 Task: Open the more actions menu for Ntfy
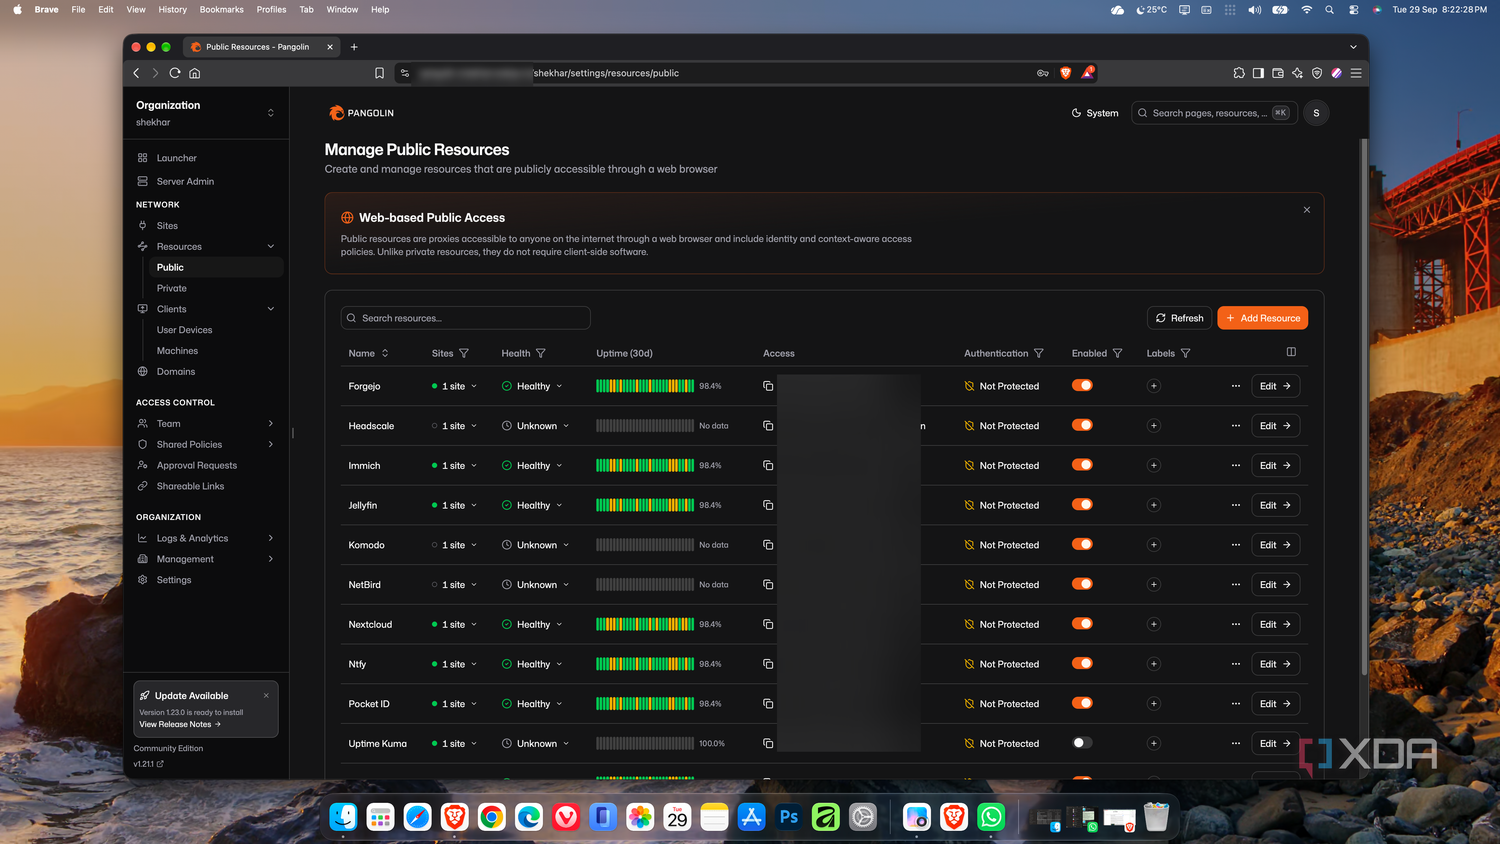click(1236, 664)
